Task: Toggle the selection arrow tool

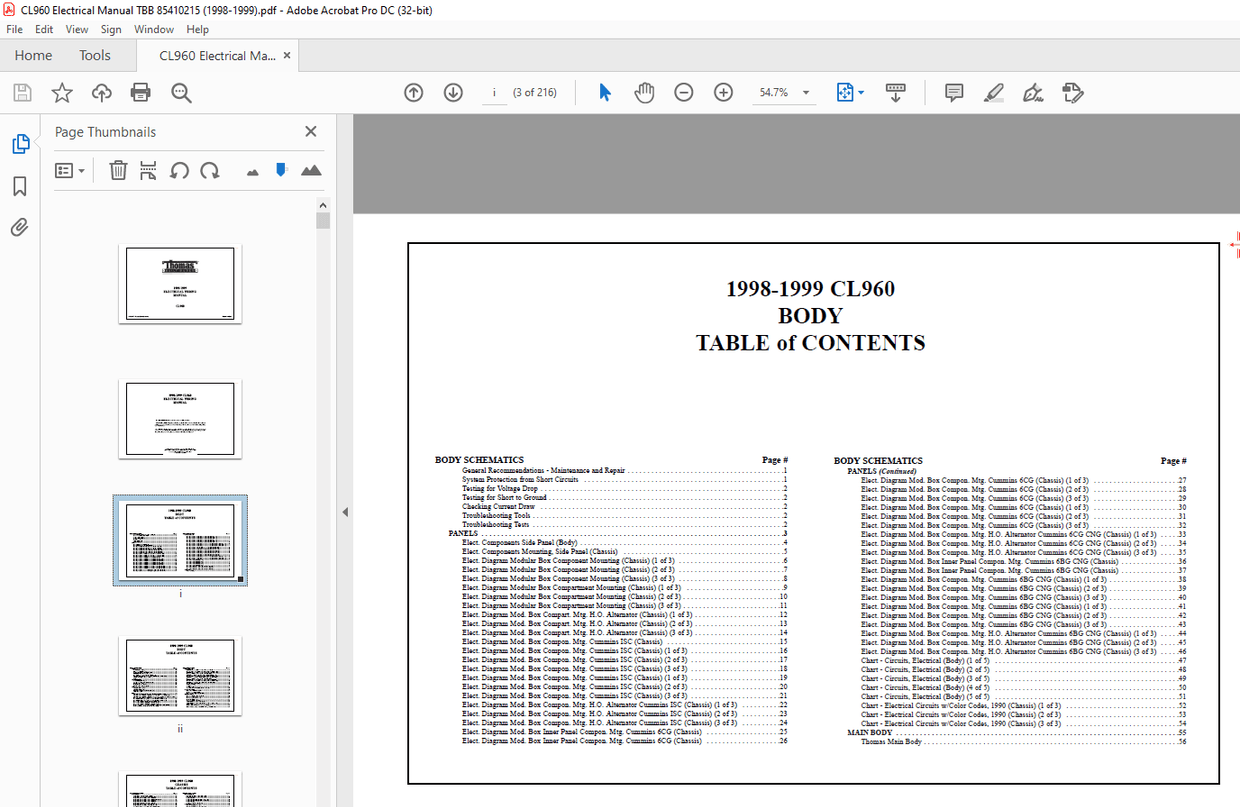Action: tap(604, 92)
